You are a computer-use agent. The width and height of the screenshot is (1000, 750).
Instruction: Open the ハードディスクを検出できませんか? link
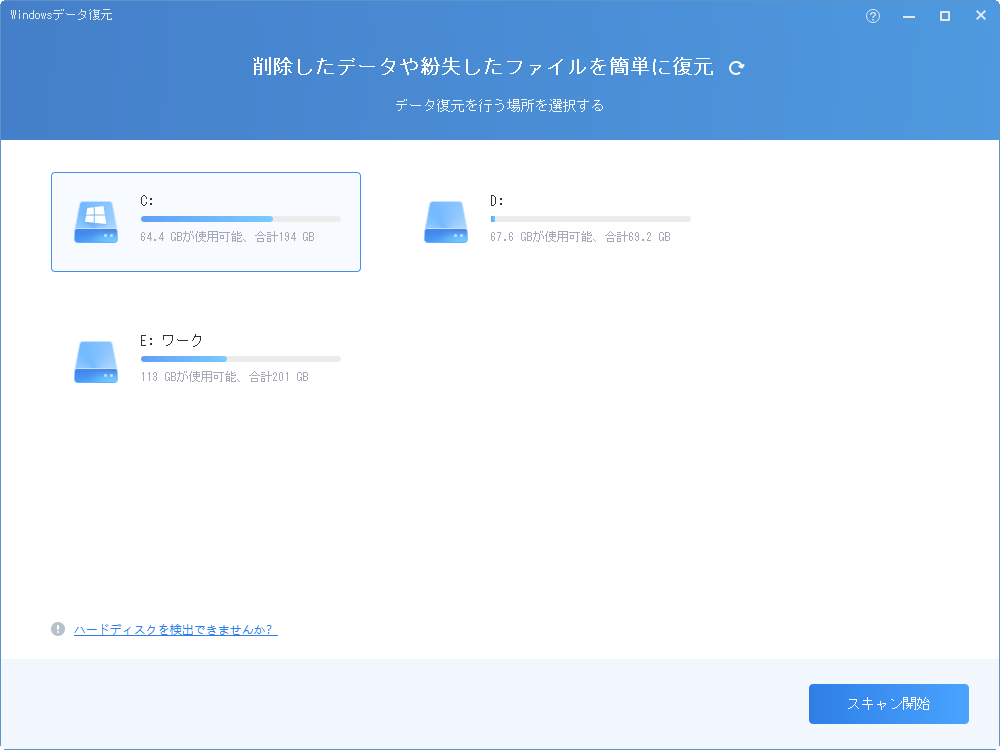pyautogui.click(x=175, y=630)
